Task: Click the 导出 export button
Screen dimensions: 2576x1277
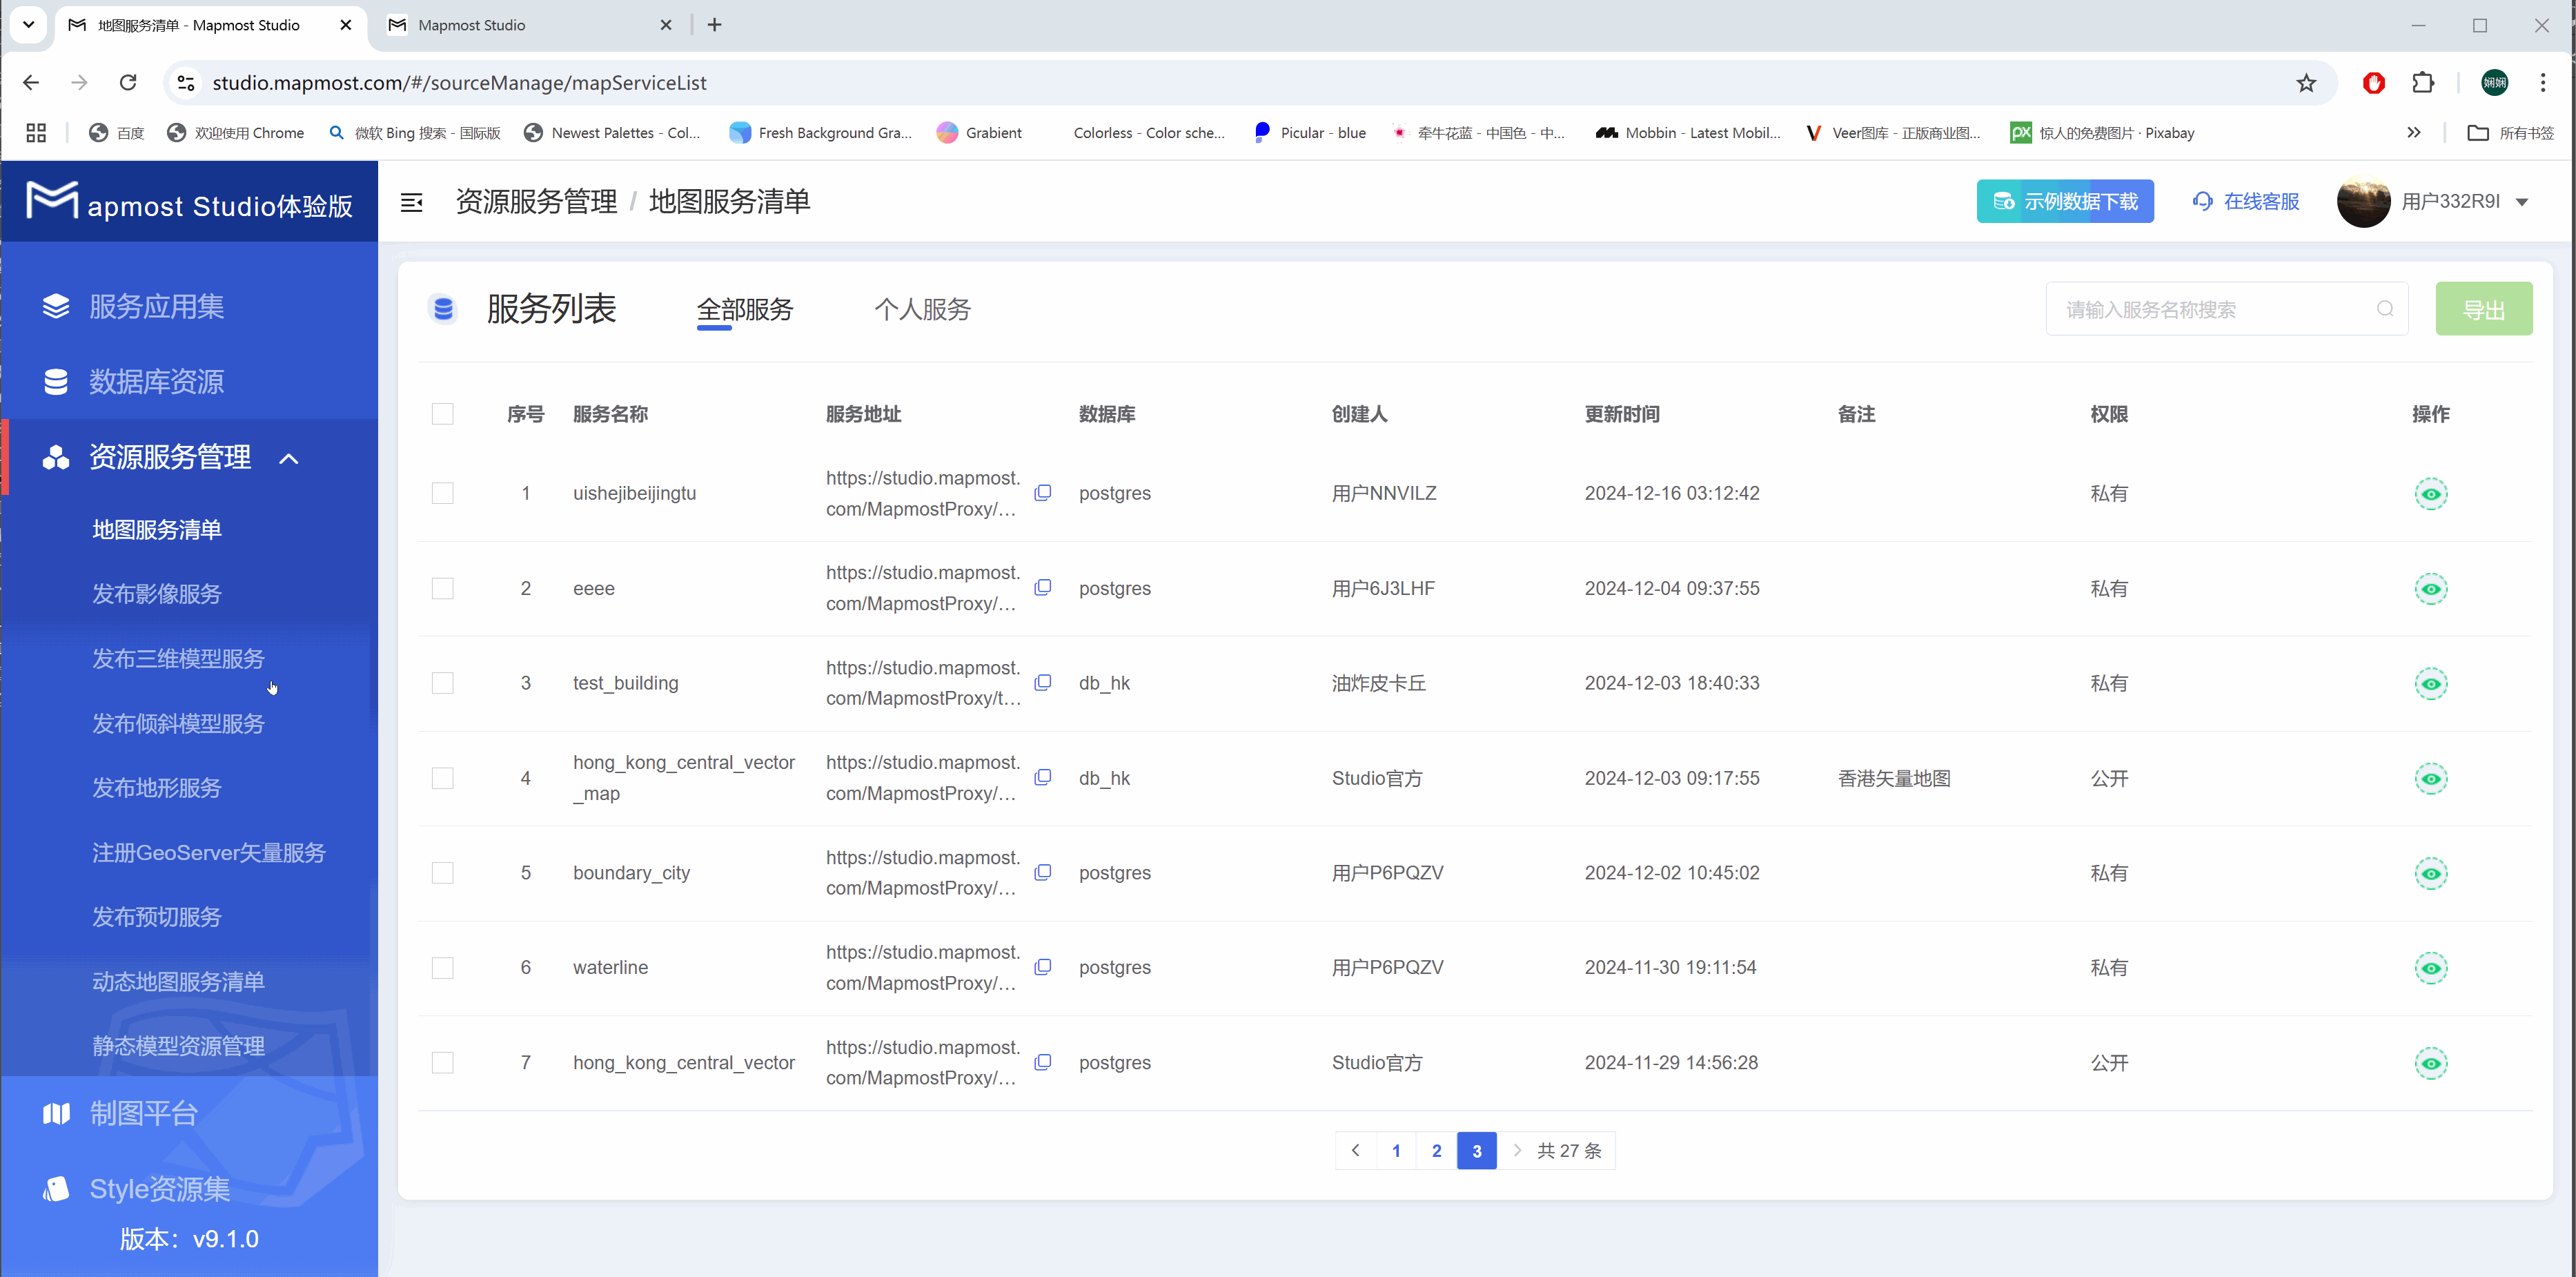Action: [2484, 309]
